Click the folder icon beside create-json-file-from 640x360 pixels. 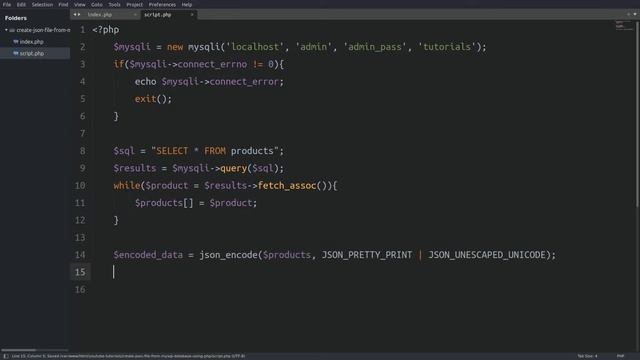(x=12, y=30)
